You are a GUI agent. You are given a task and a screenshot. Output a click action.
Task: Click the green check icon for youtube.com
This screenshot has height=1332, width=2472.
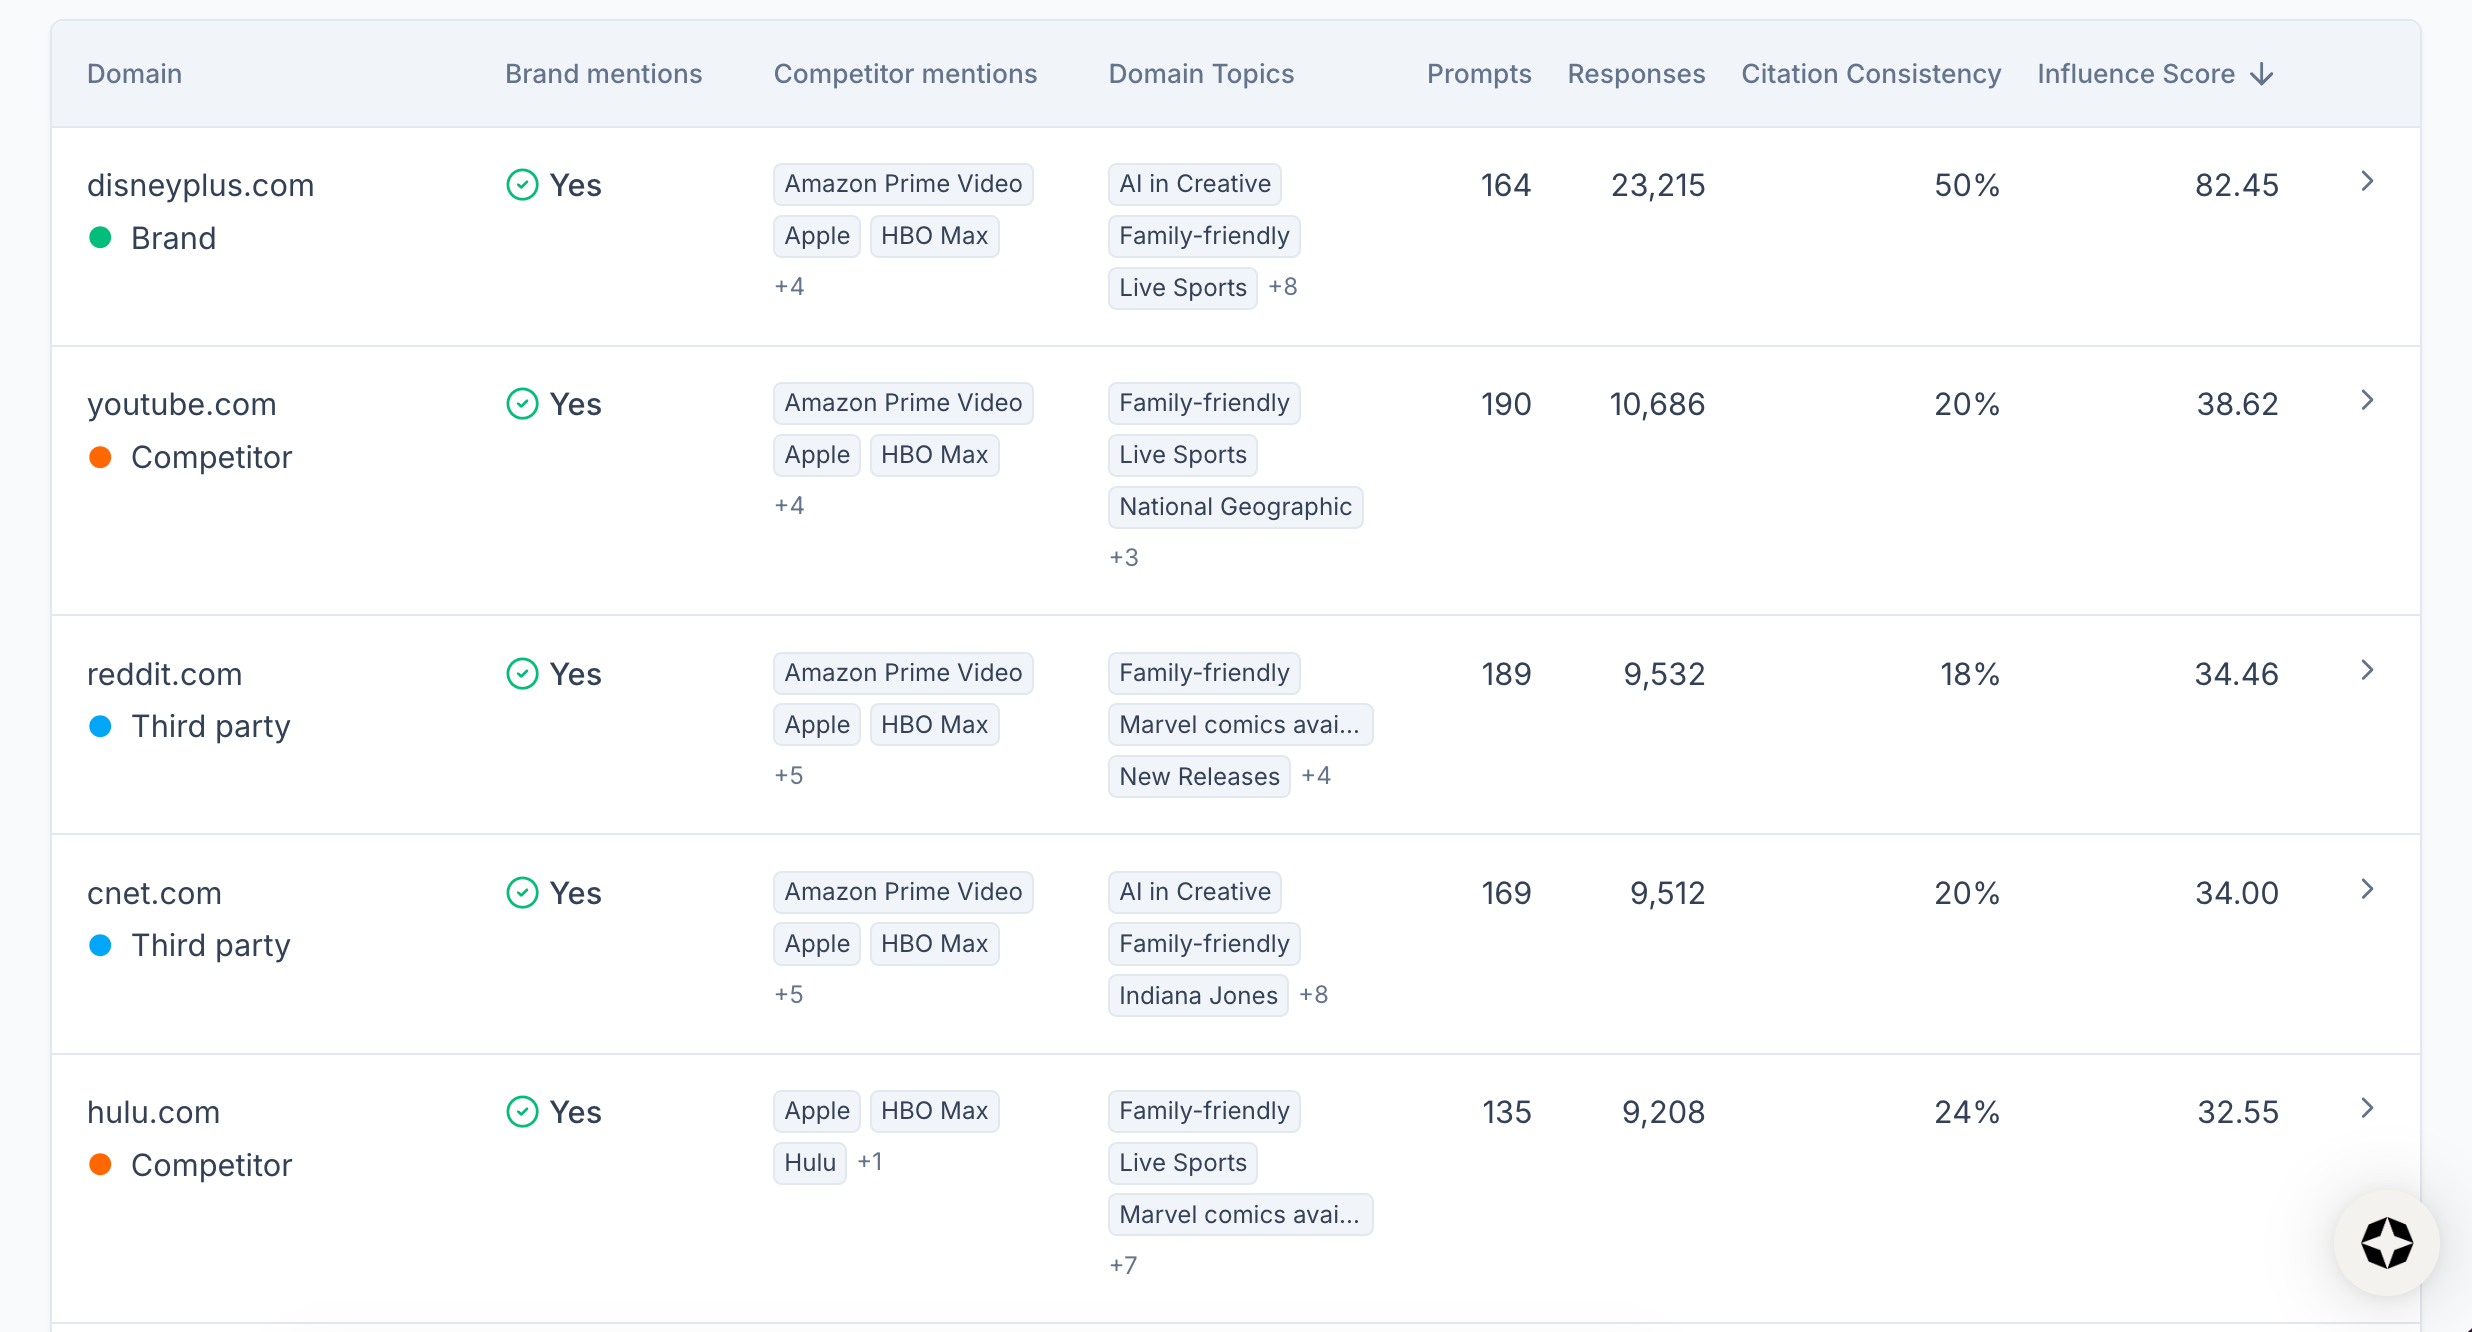tap(522, 404)
